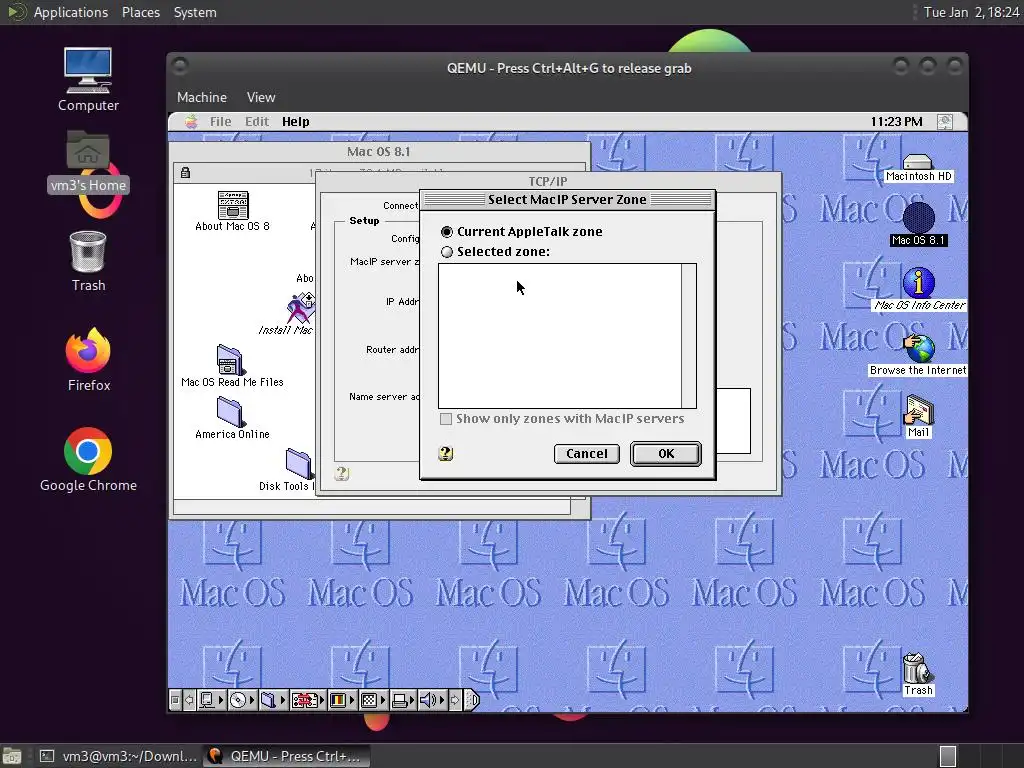Click the help icon in zone dialog
The width and height of the screenshot is (1024, 768).
pyautogui.click(x=446, y=453)
